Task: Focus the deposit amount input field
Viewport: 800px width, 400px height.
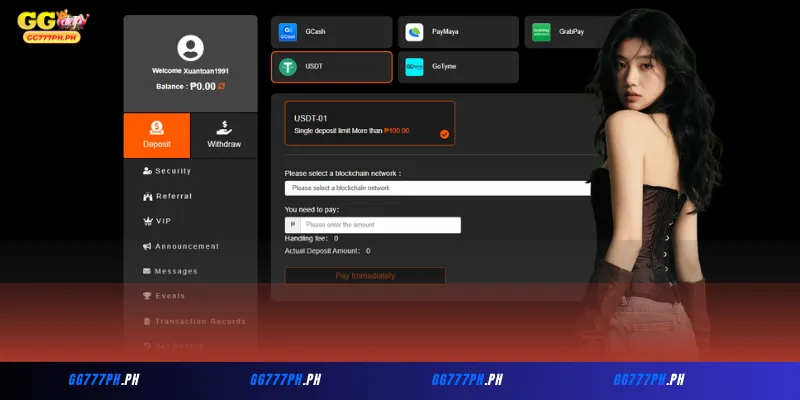Action: [380, 224]
